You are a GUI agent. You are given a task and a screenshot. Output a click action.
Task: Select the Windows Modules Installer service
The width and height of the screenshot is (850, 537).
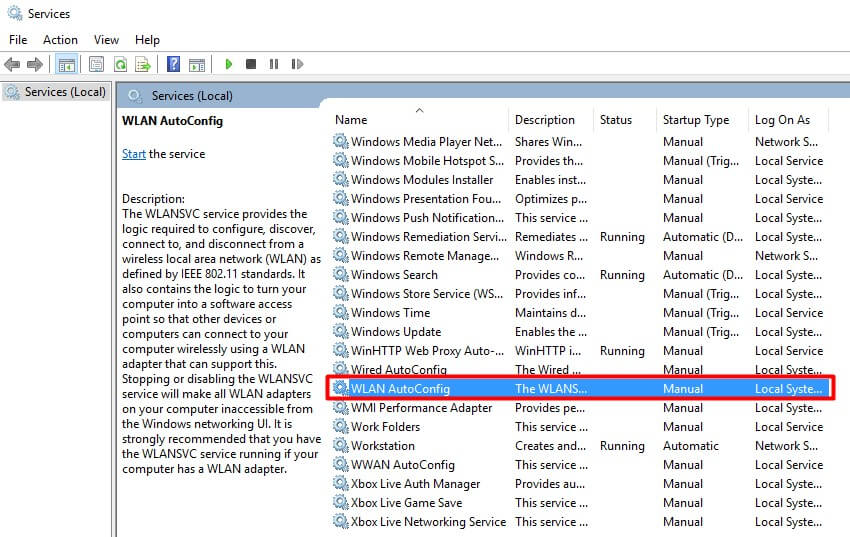tap(579, 180)
